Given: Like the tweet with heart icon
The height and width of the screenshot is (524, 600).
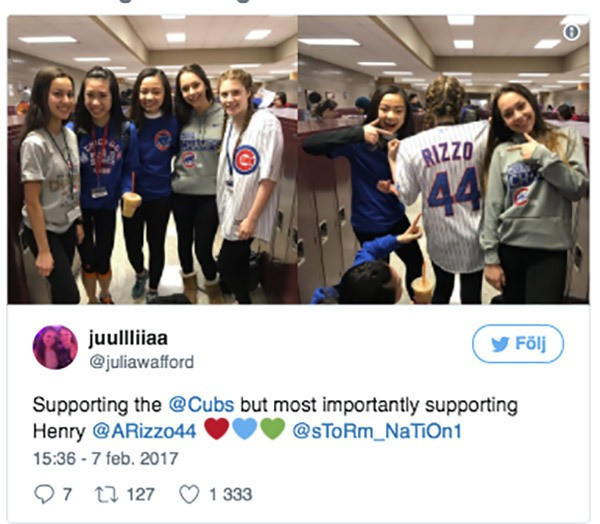Looking at the screenshot, I should pyautogui.click(x=189, y=494).
